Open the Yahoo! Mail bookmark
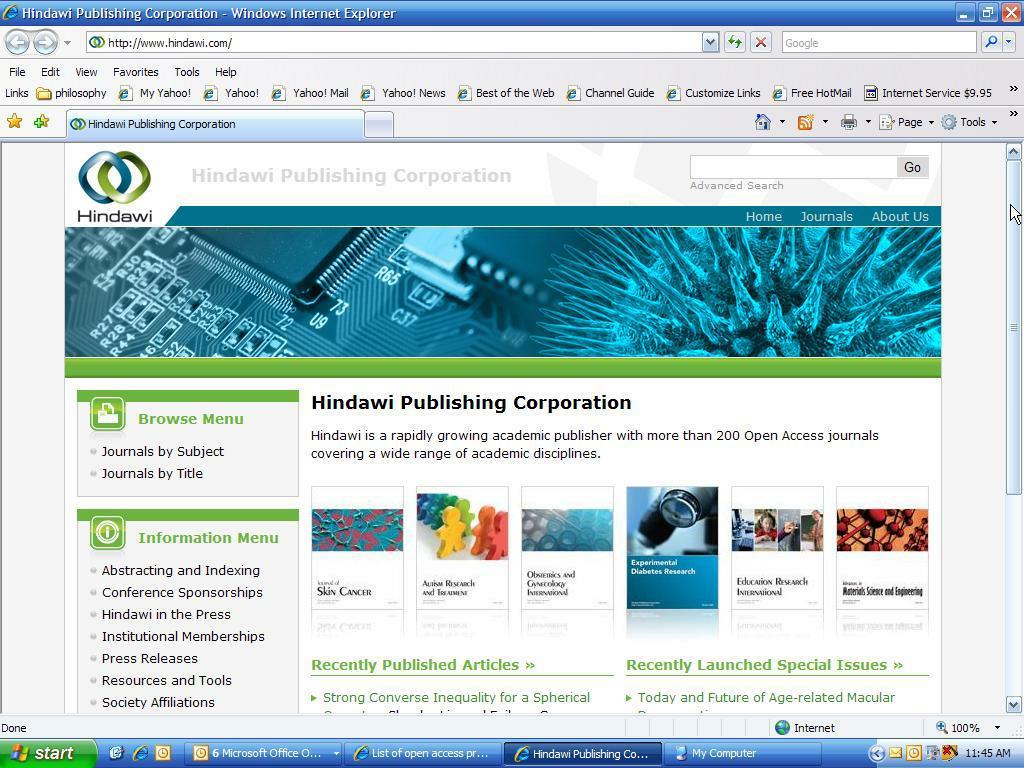Viewport: 1024px width, 768px height. pos(310,93)
